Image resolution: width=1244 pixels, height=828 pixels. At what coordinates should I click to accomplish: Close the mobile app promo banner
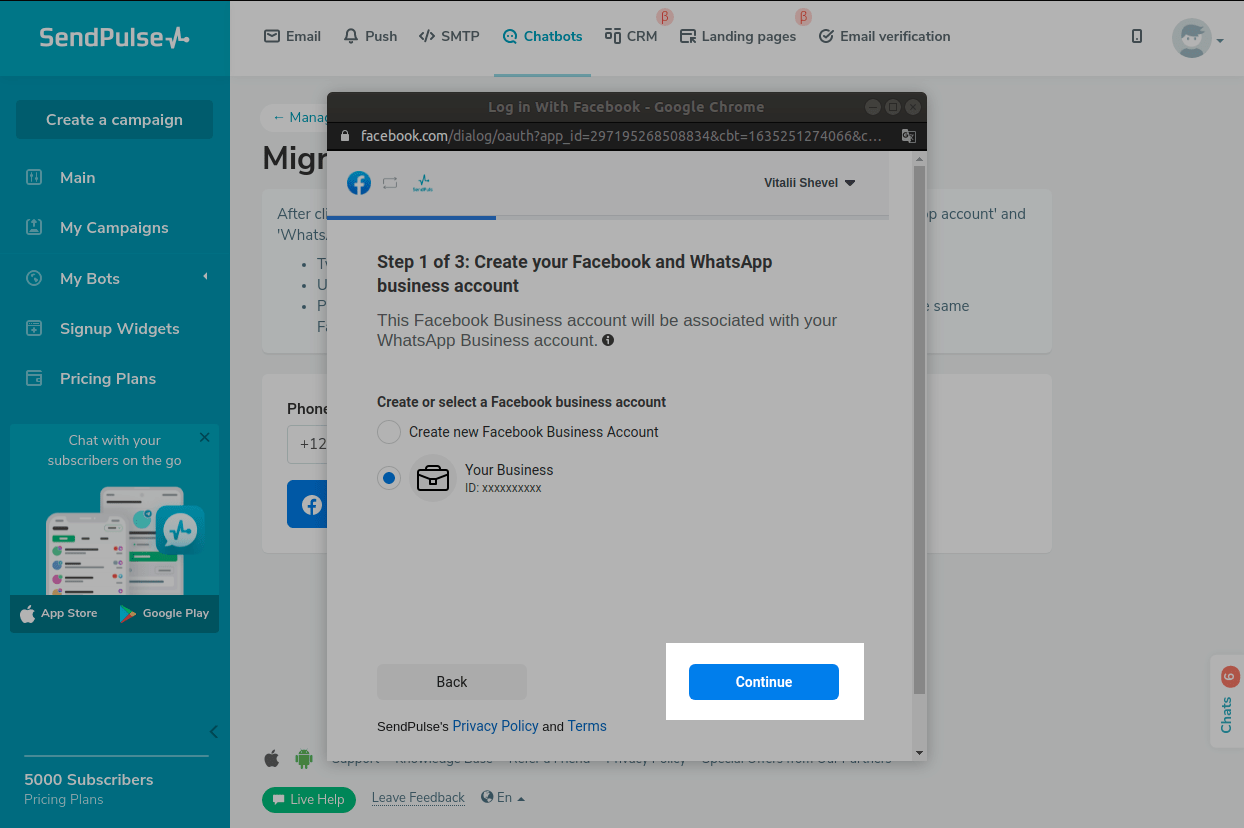[x=205, y=437]
